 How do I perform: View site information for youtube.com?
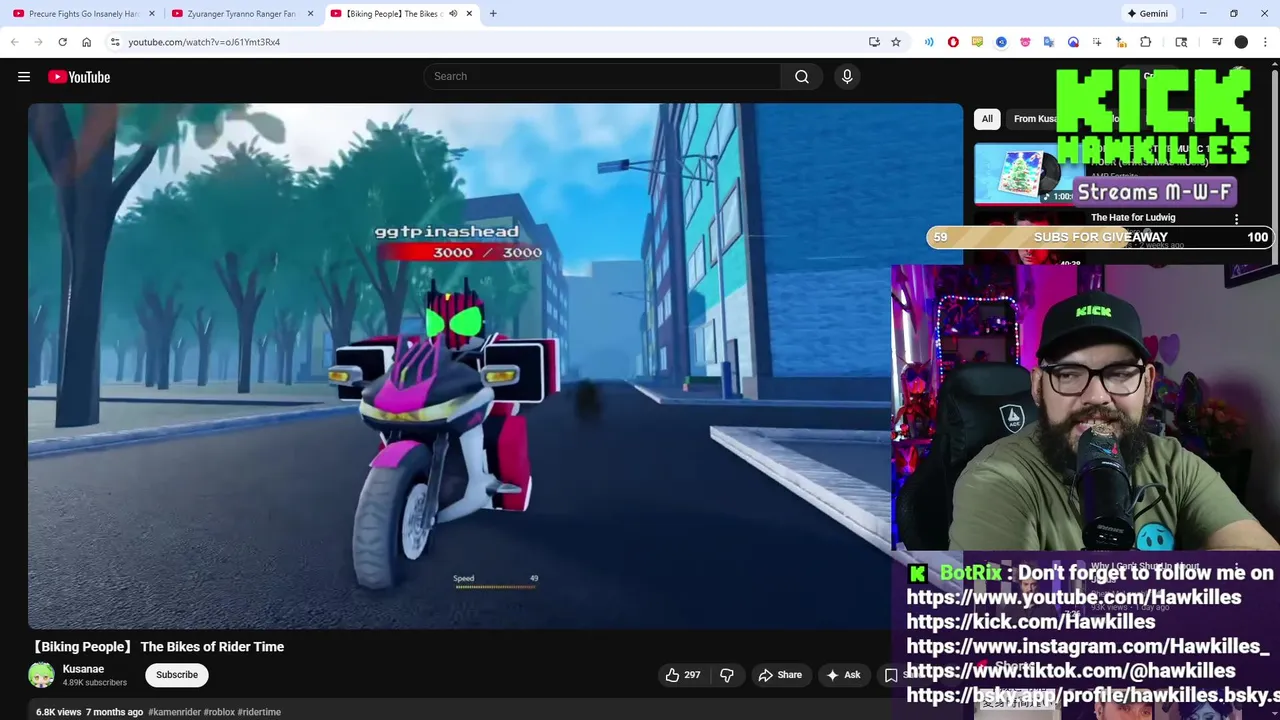pos(115,42)
